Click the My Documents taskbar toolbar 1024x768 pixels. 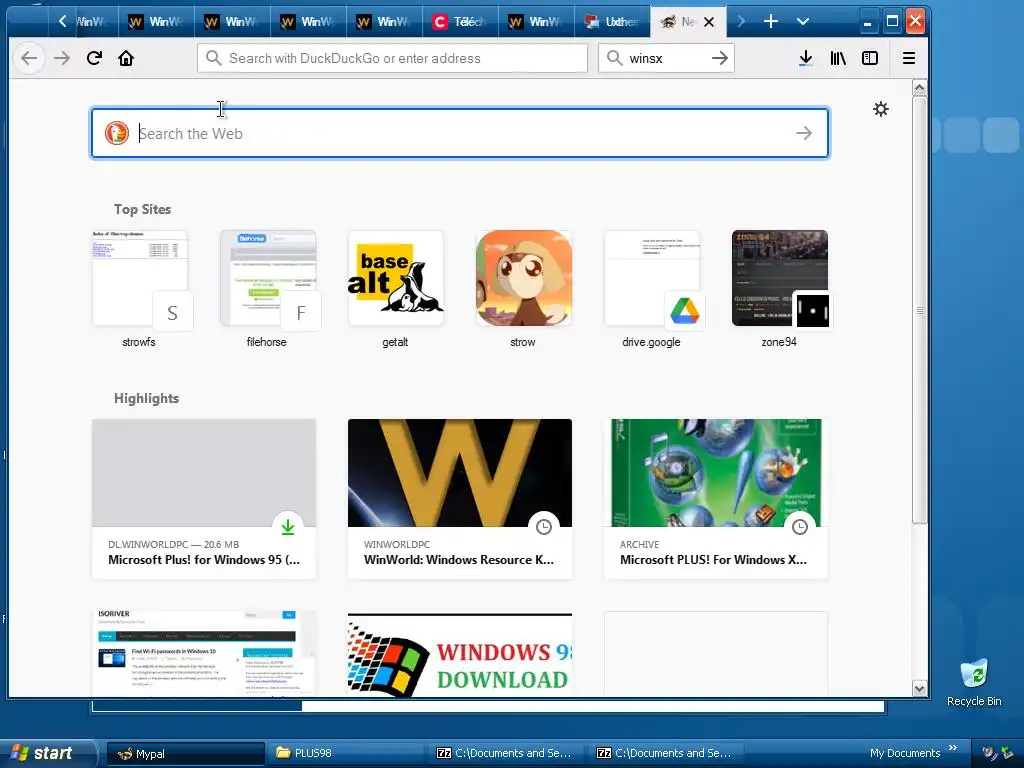[x=904, y=754]
